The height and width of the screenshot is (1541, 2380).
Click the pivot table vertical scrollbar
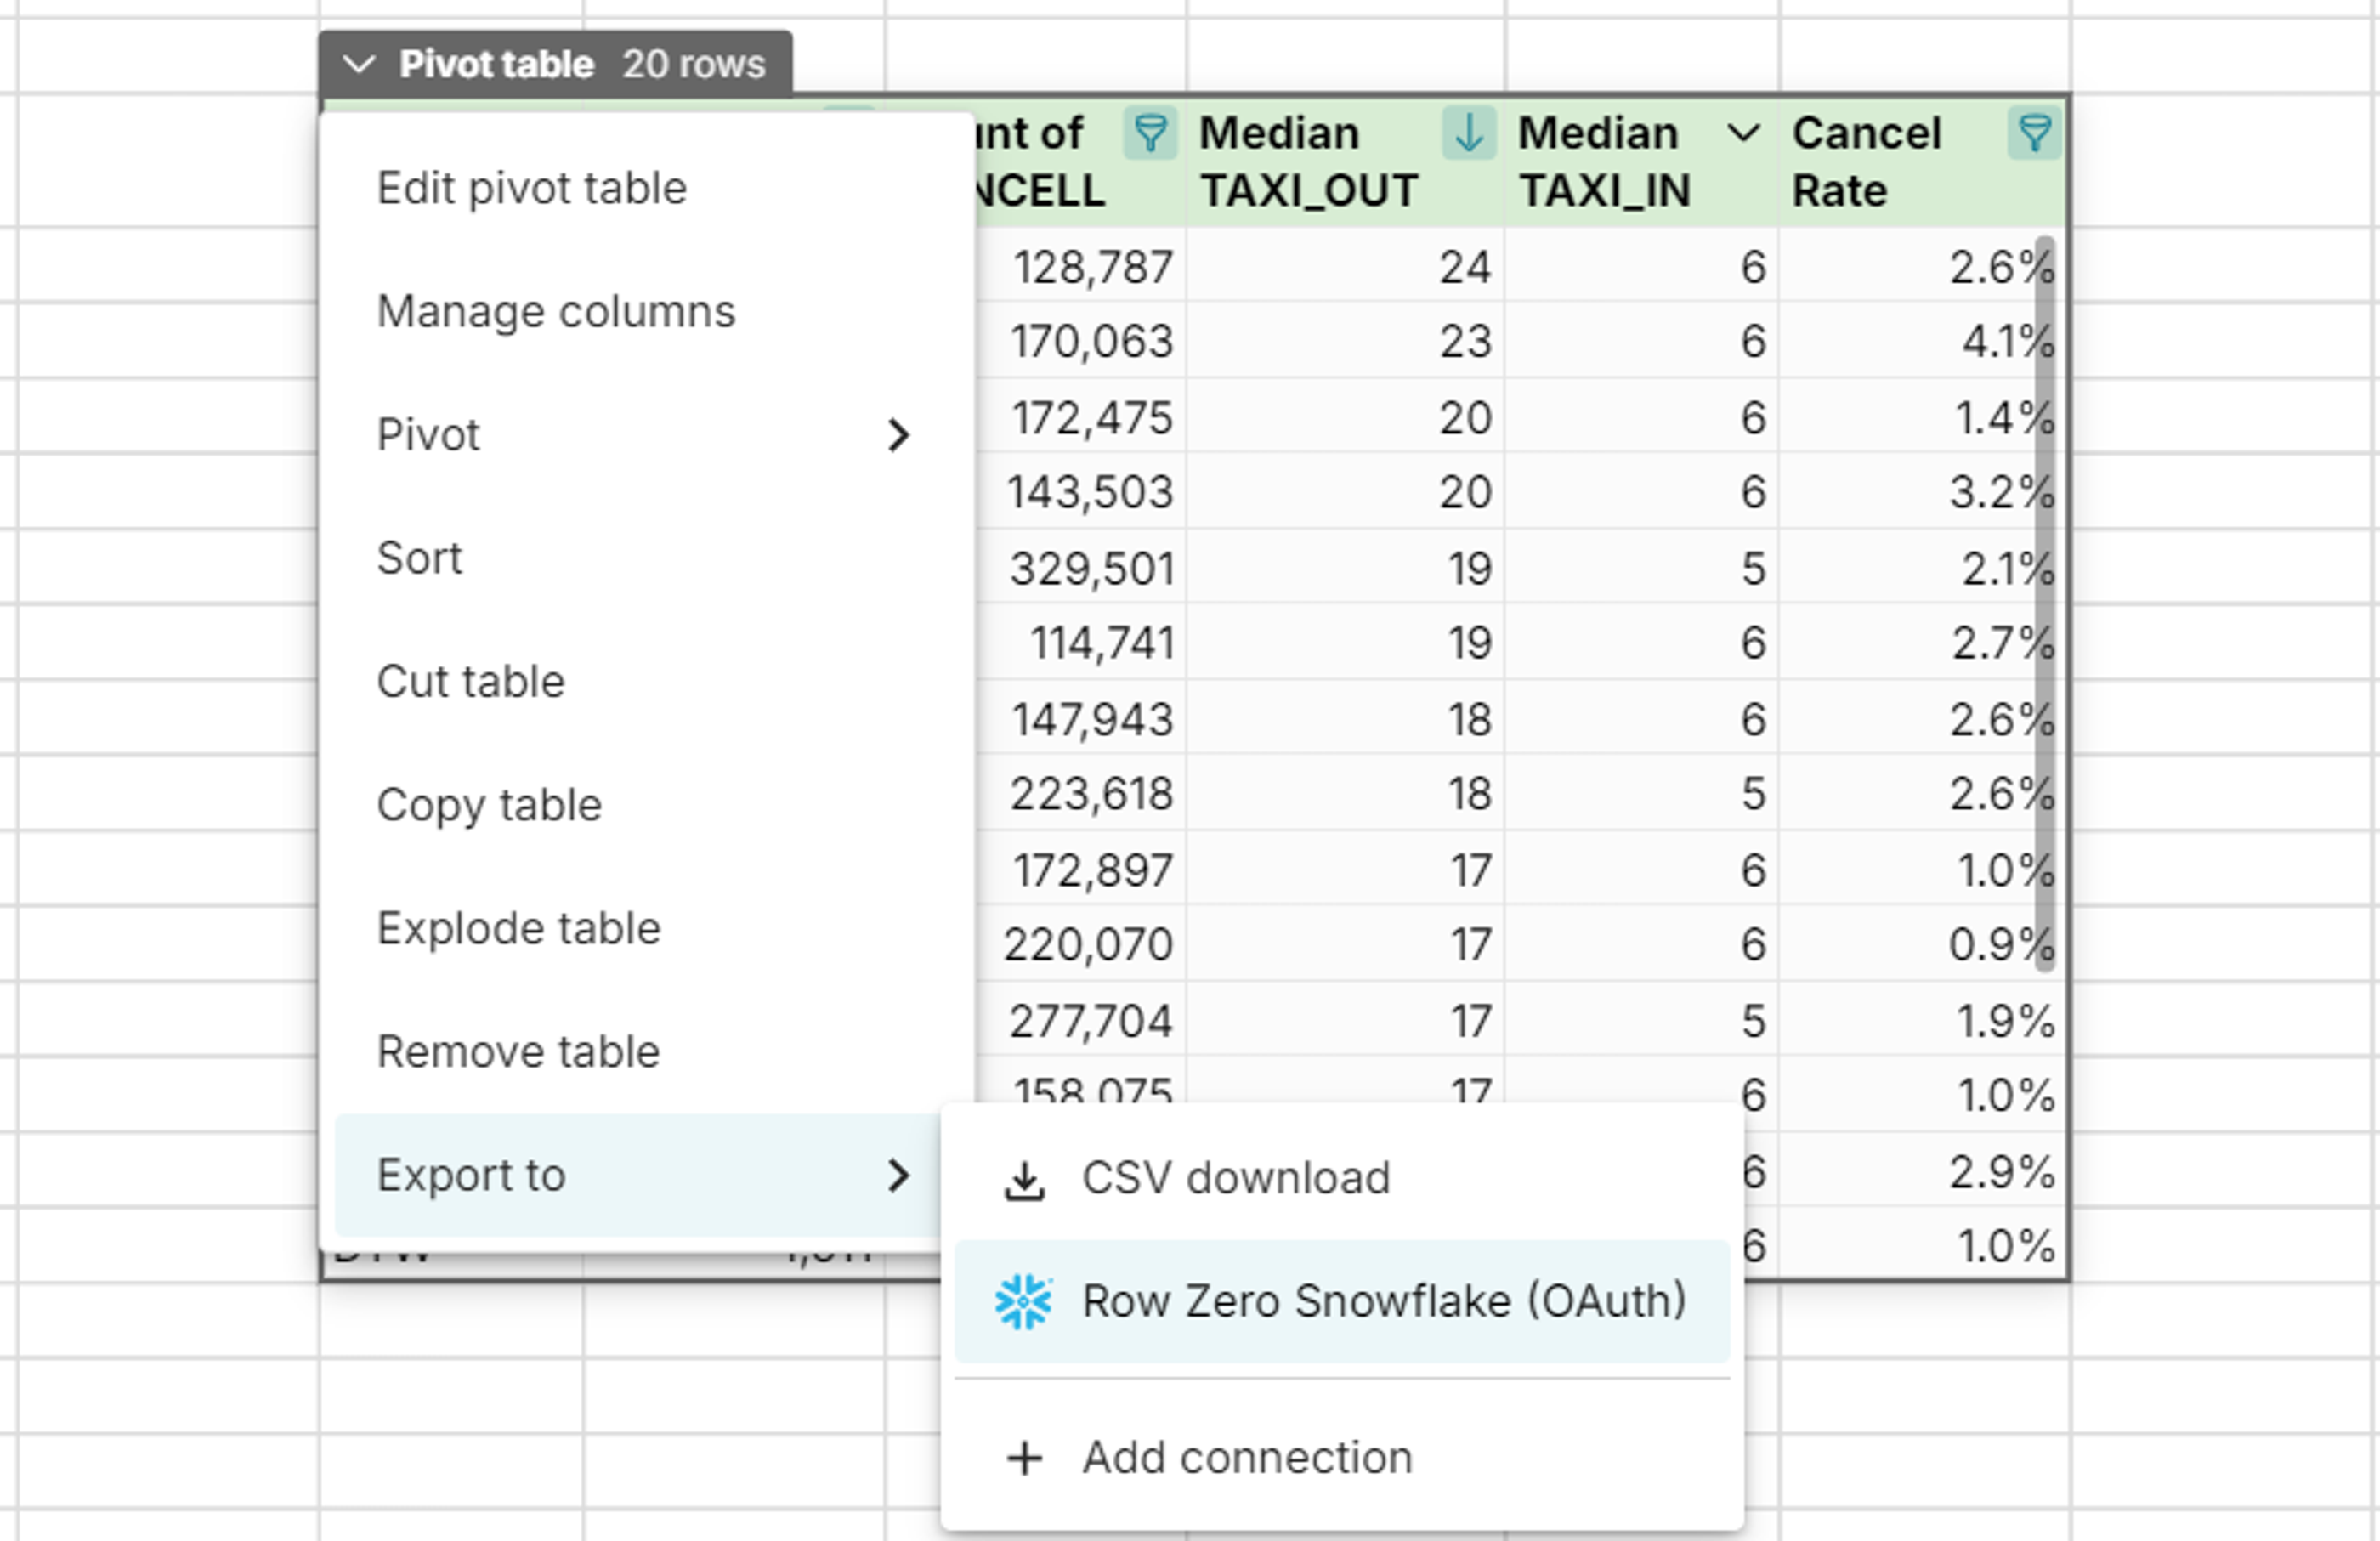point(2044,603)
